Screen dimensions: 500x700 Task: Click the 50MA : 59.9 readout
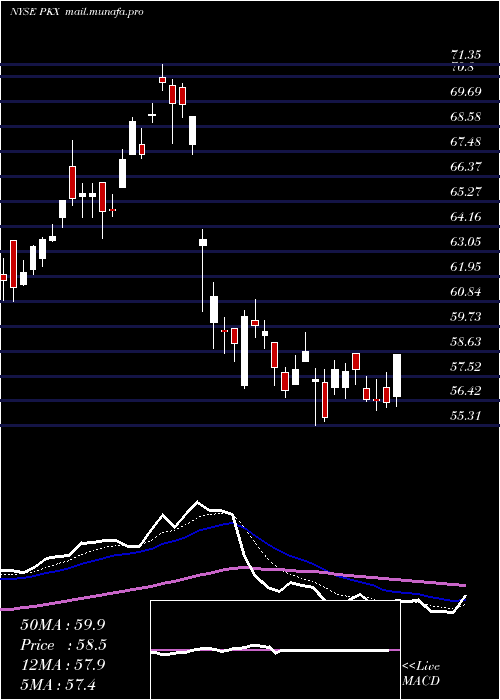63,625
